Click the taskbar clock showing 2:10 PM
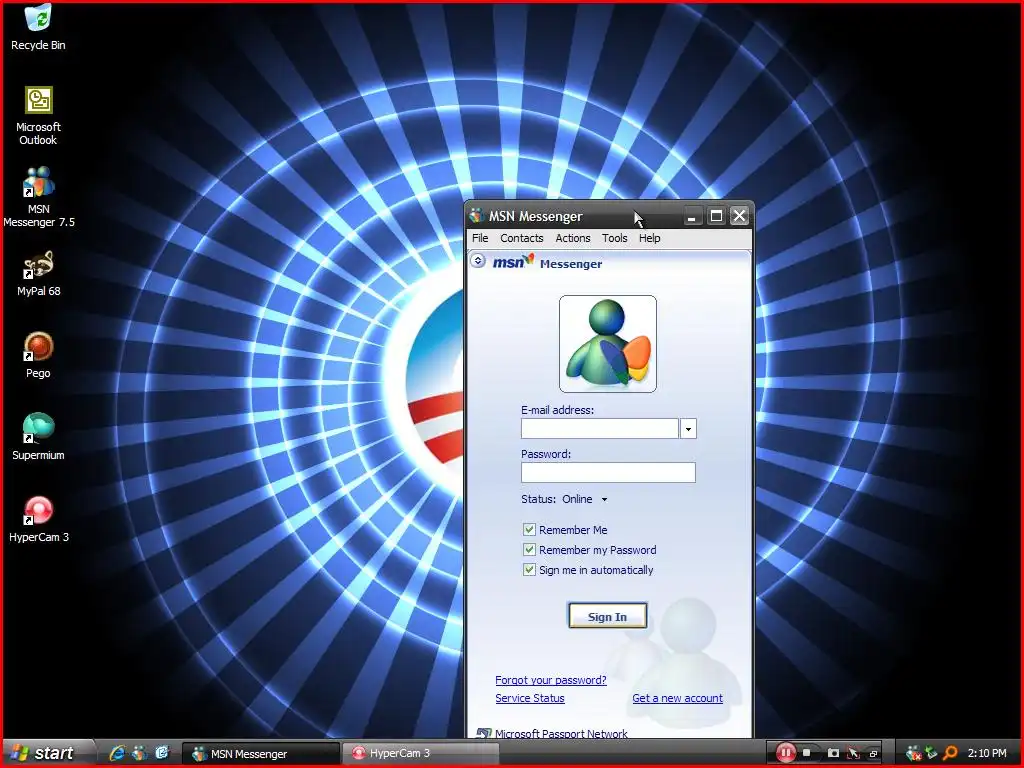 coord(987,753)
